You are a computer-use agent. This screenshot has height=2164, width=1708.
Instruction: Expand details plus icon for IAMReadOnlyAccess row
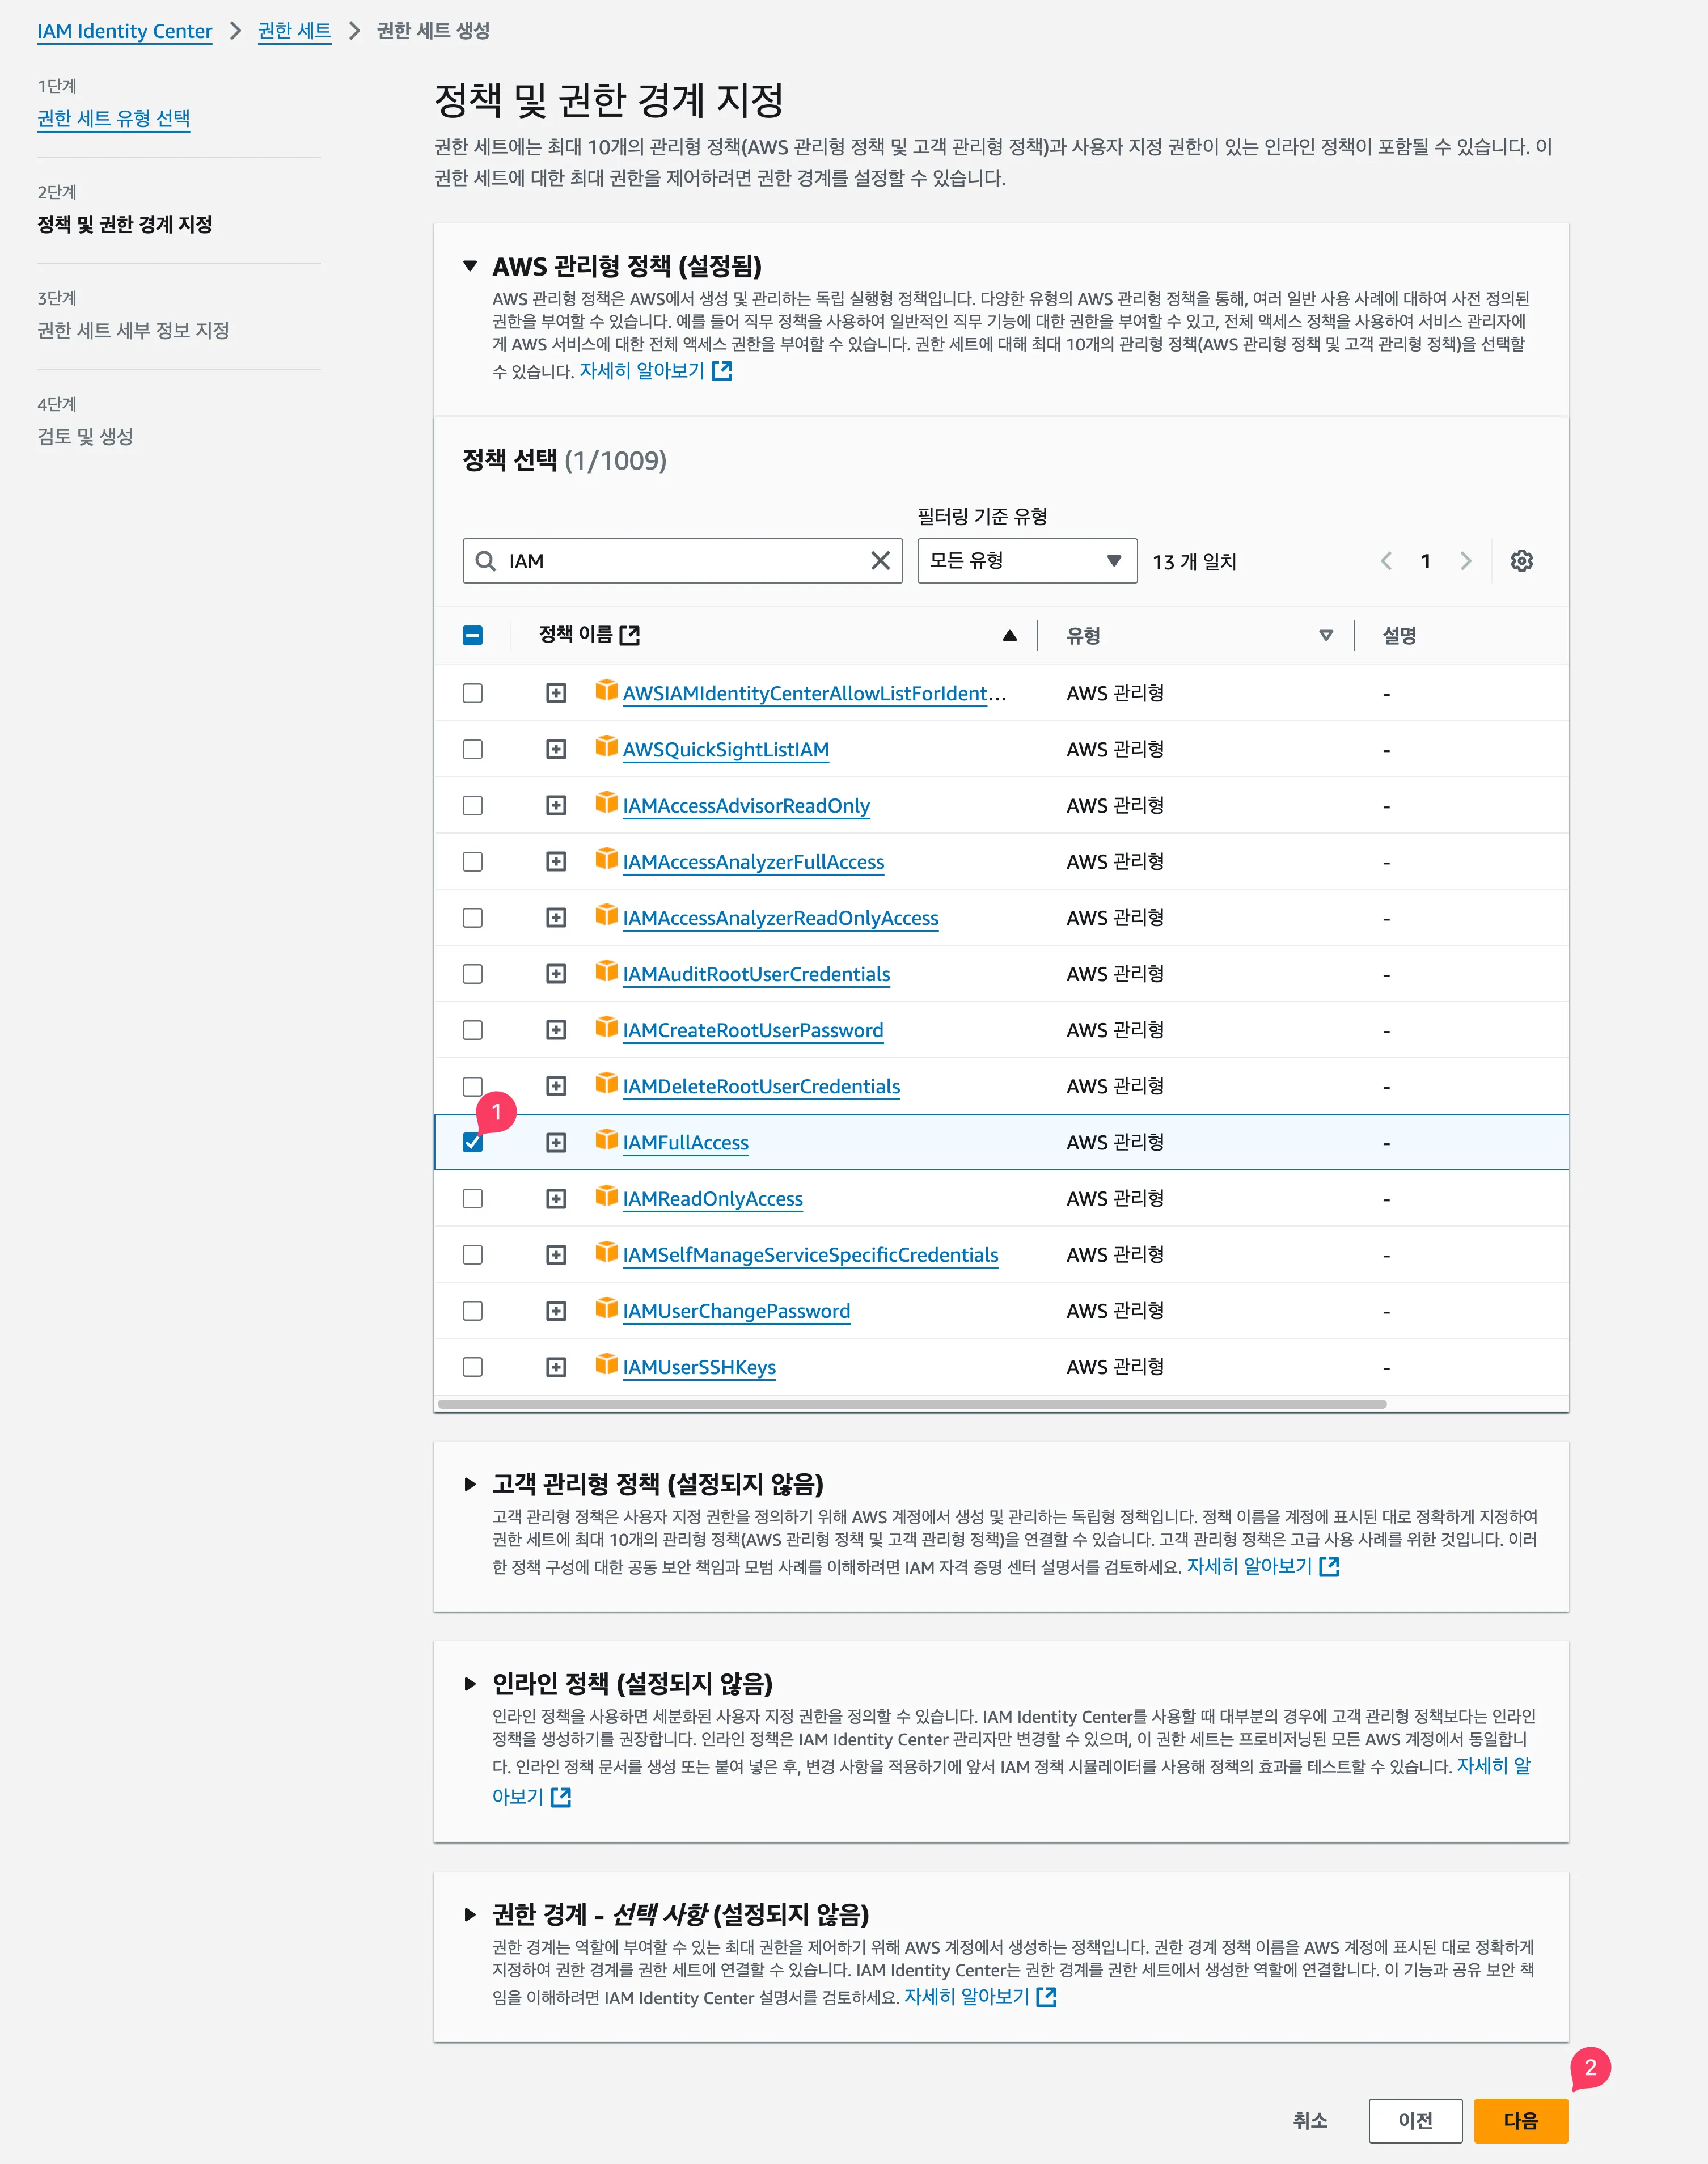coord(556,1199)
